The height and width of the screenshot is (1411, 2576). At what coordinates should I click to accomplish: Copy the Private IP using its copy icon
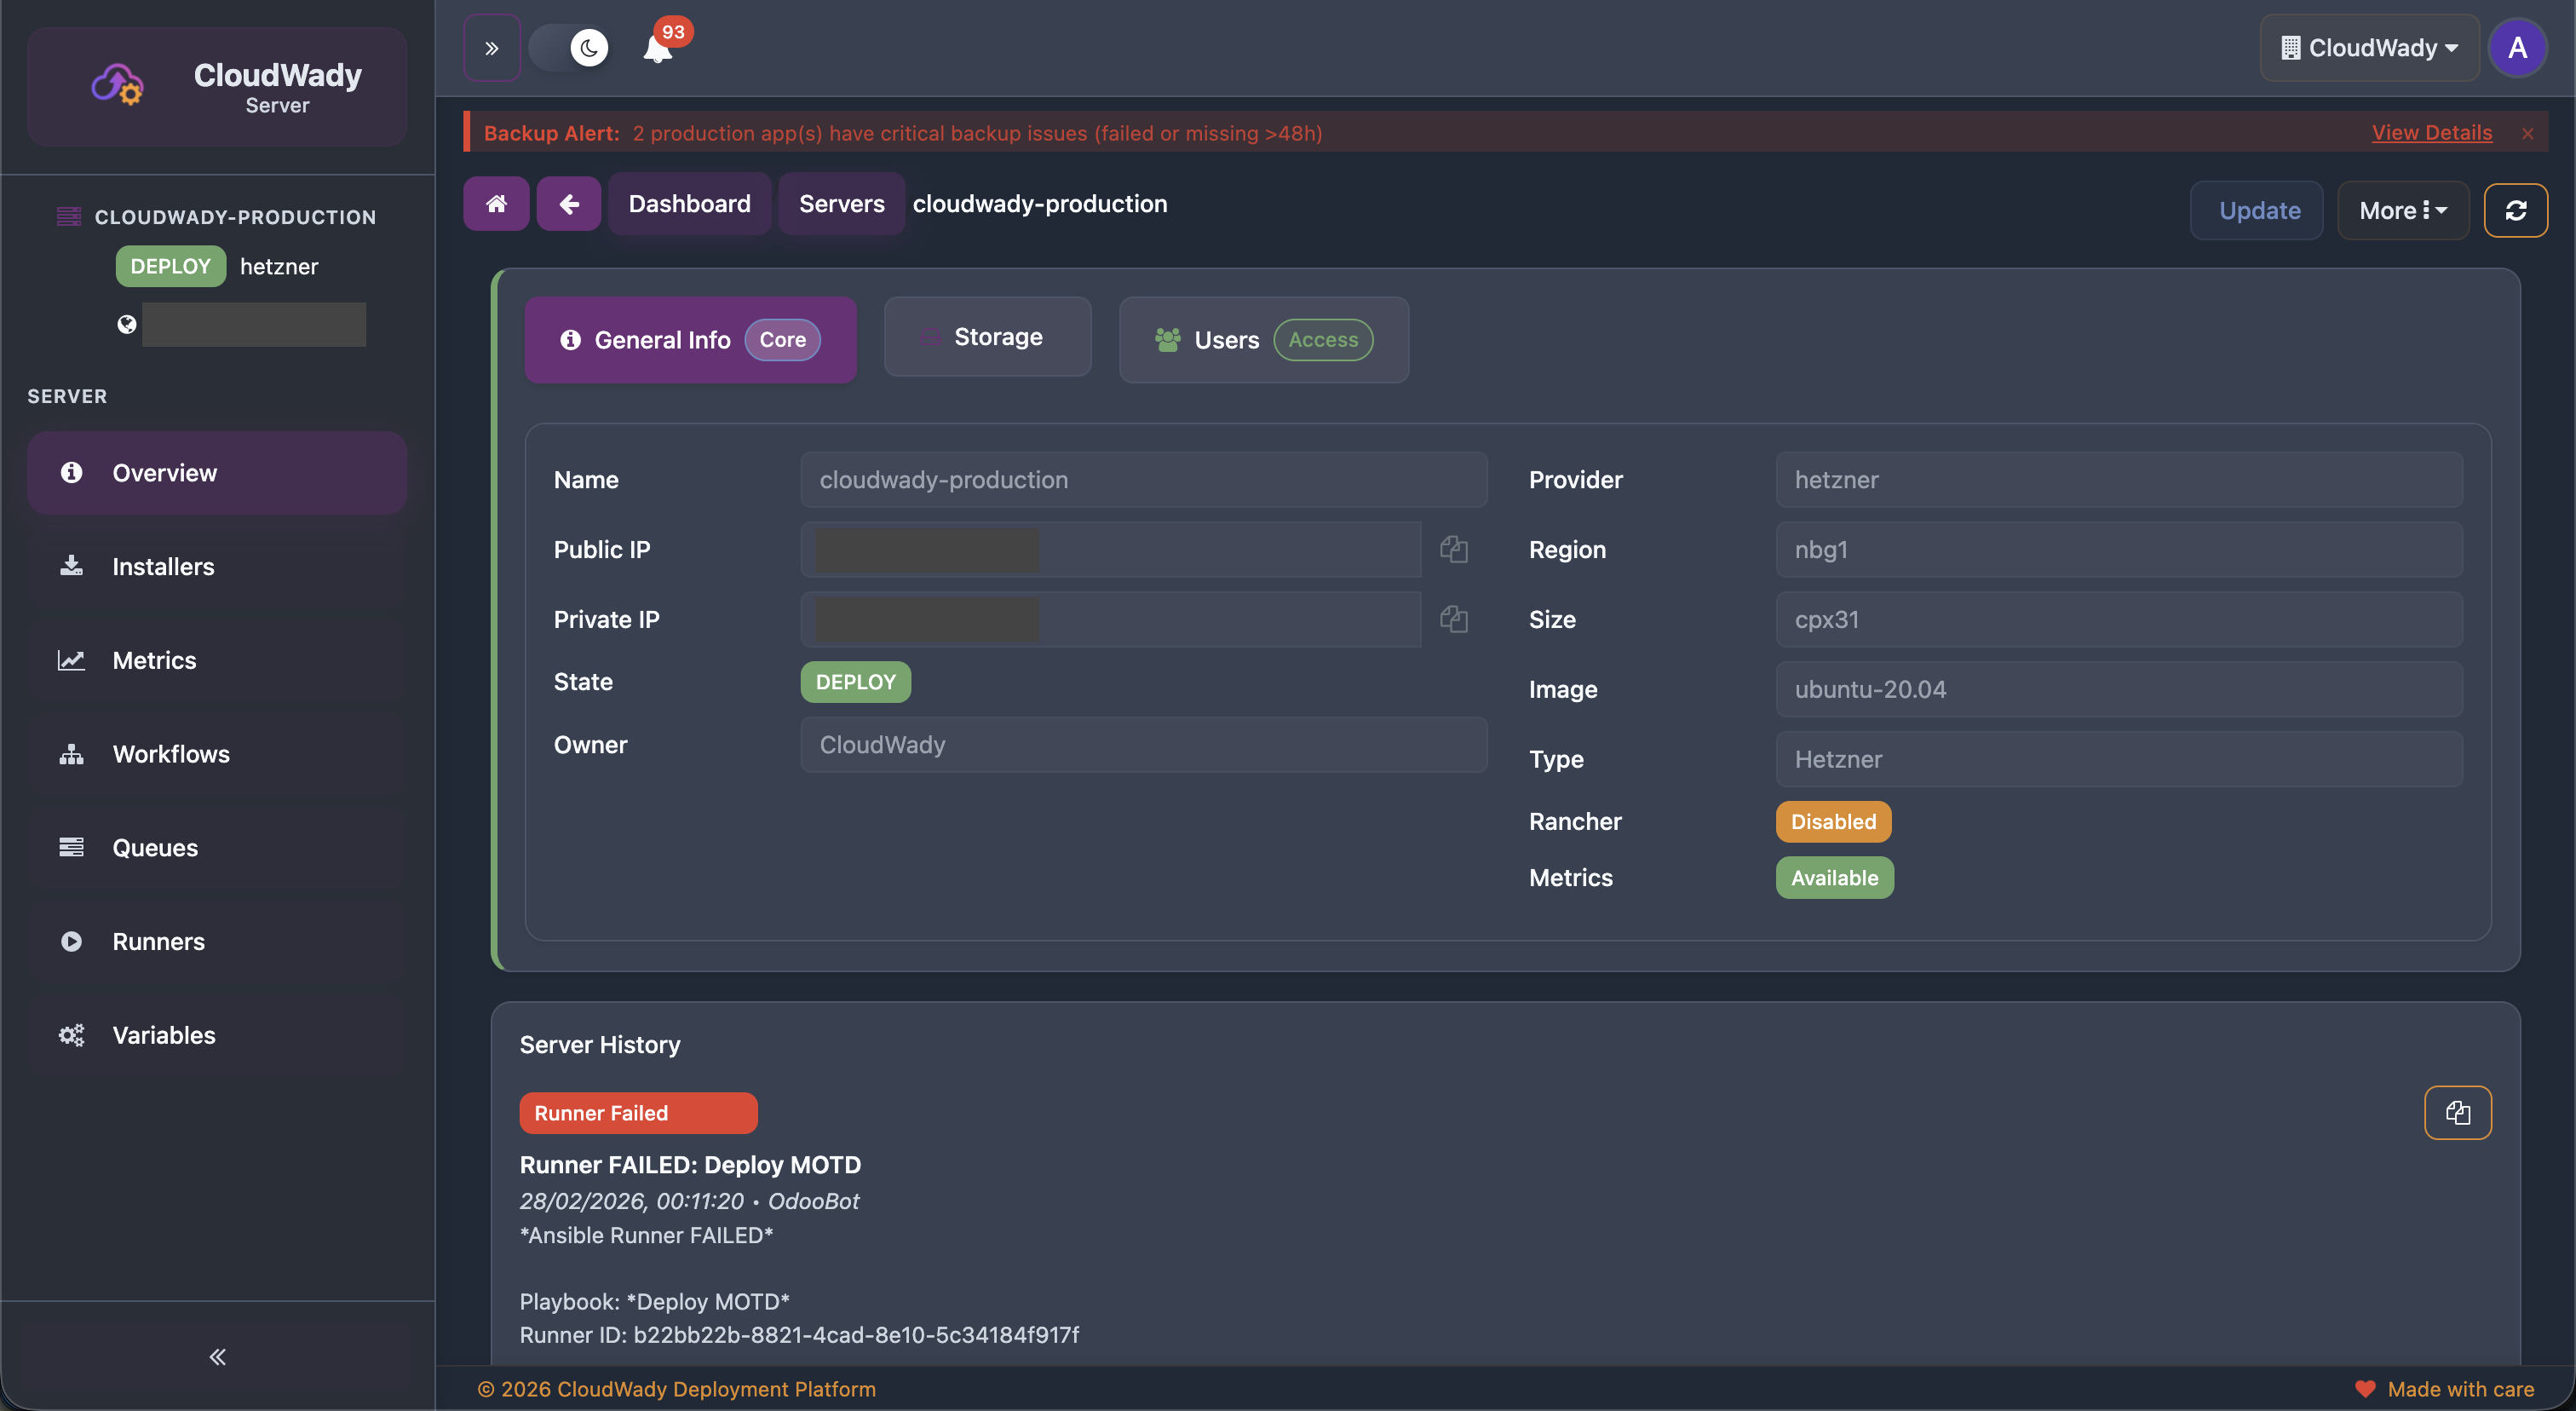point(1453,619)
